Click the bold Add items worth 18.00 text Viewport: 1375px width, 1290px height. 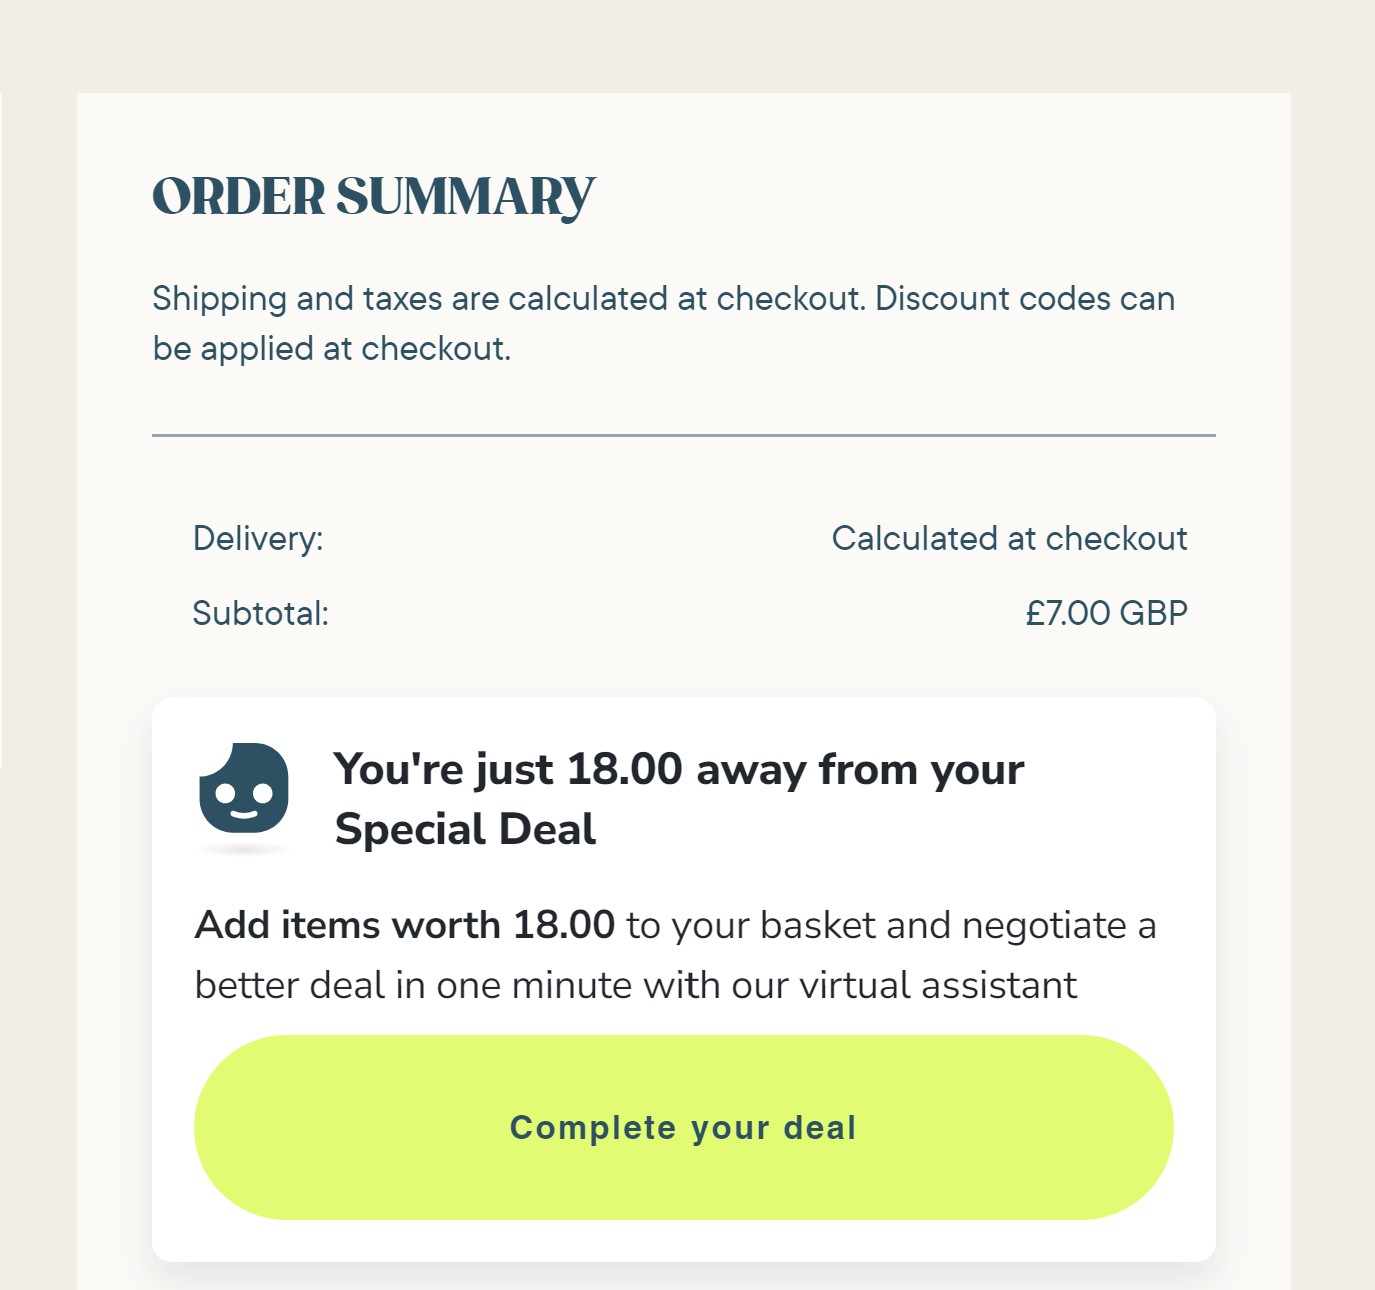pos(405,925)
